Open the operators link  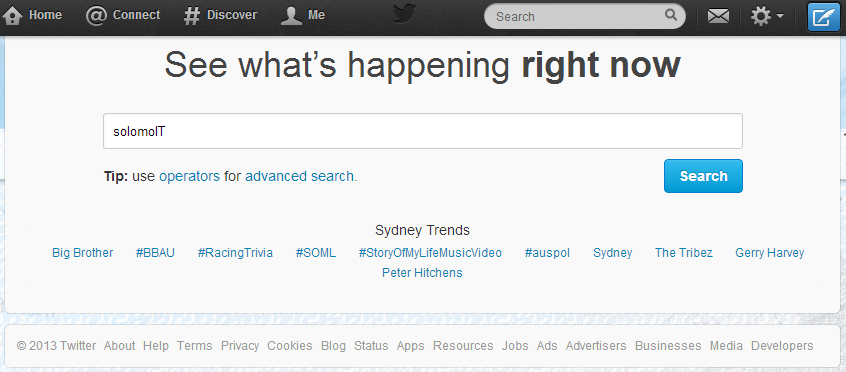[189, 177]
